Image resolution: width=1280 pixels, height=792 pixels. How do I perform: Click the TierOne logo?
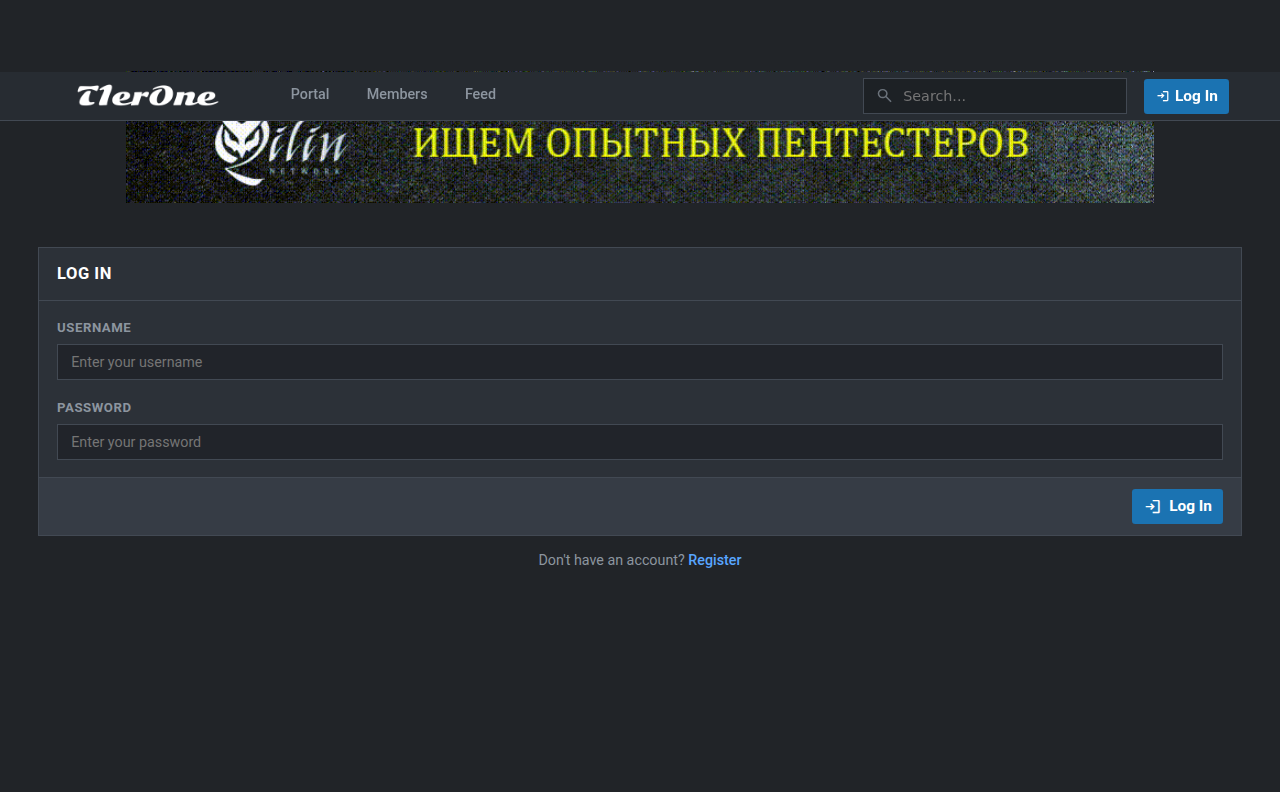[148, 96]
